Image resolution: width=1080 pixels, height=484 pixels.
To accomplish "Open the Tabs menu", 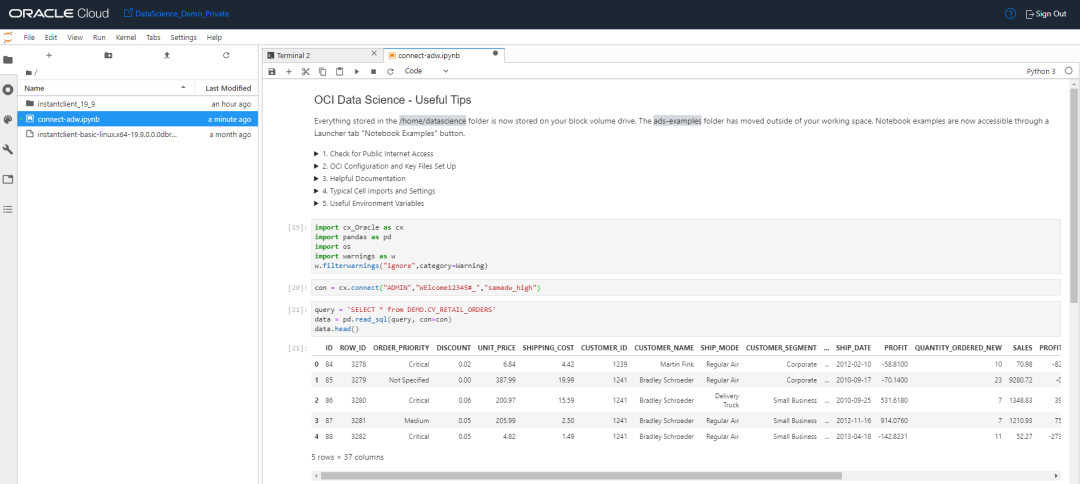I will [x=154, y=37].
